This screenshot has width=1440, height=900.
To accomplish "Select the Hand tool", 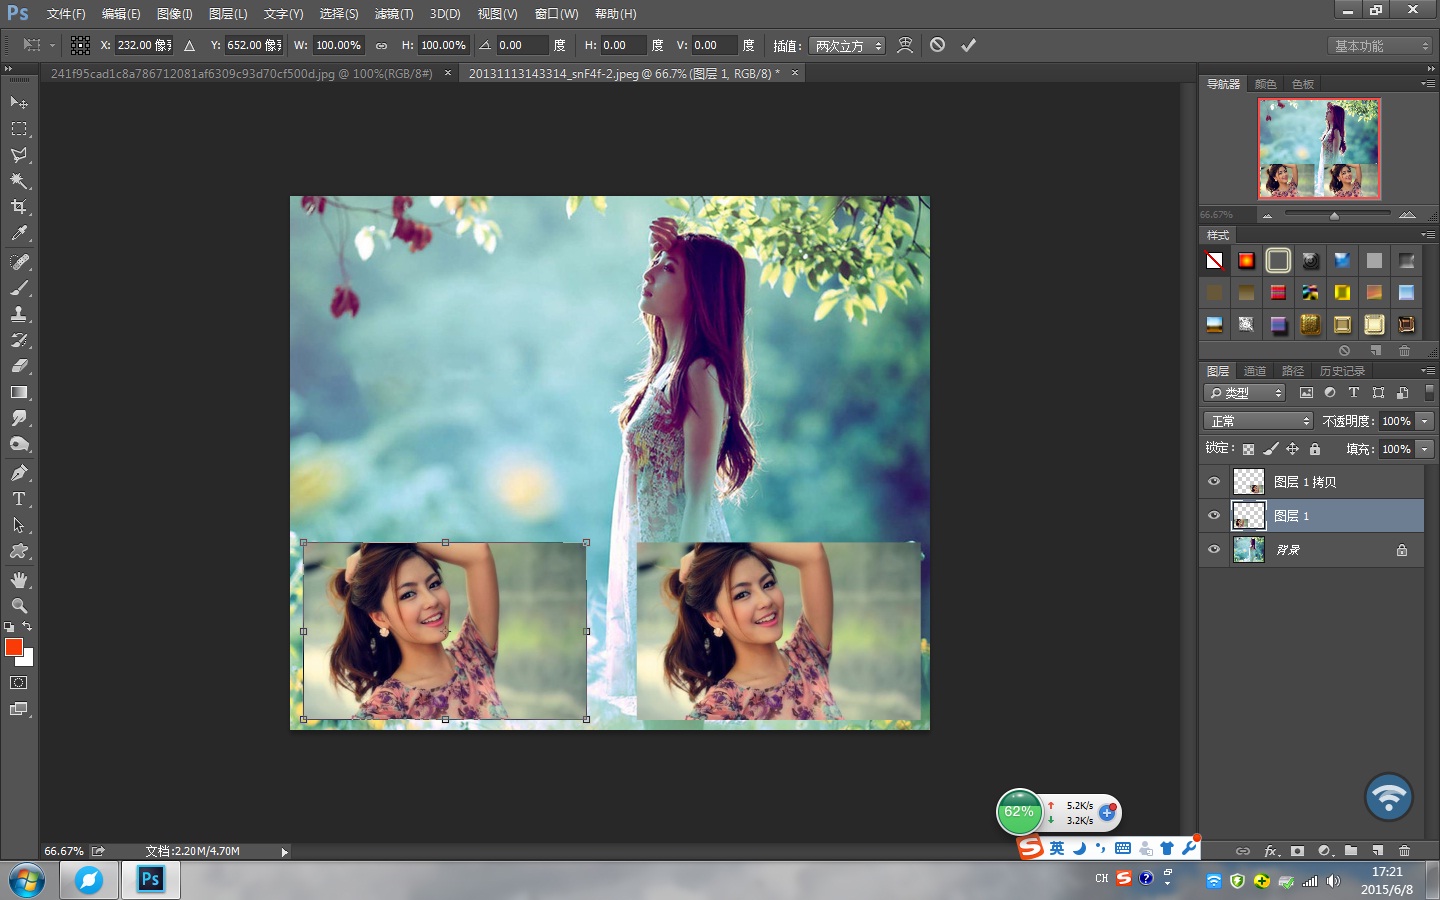I will pos(19,580).
